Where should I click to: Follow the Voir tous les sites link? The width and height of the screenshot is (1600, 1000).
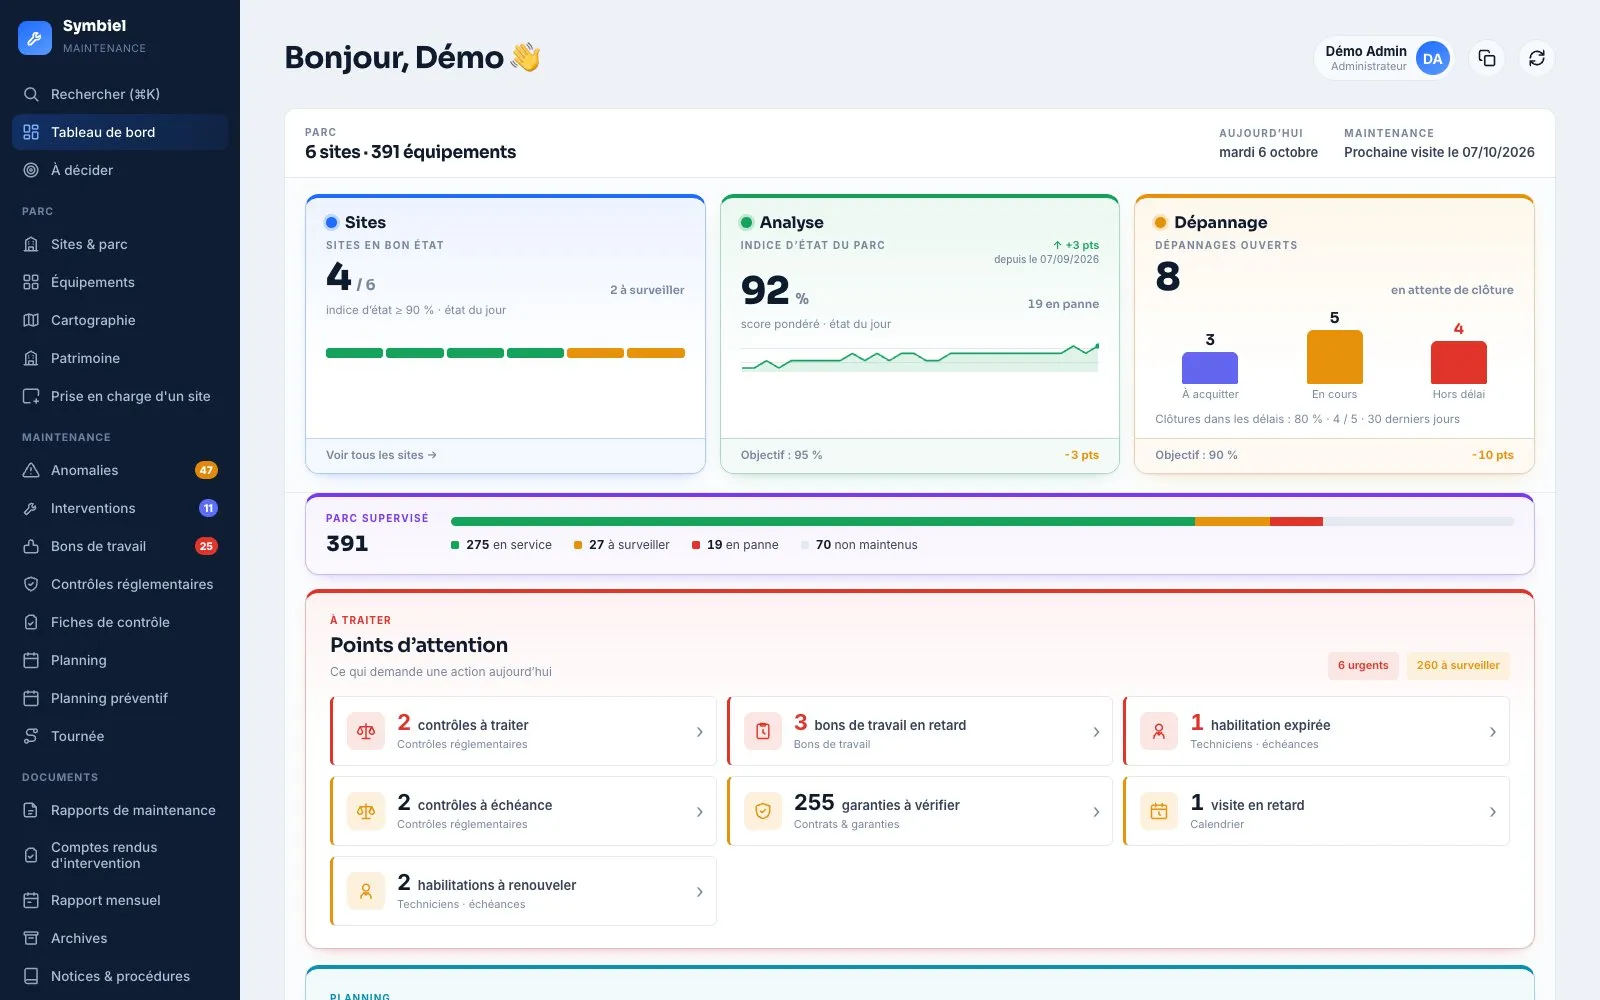[381, 455]
